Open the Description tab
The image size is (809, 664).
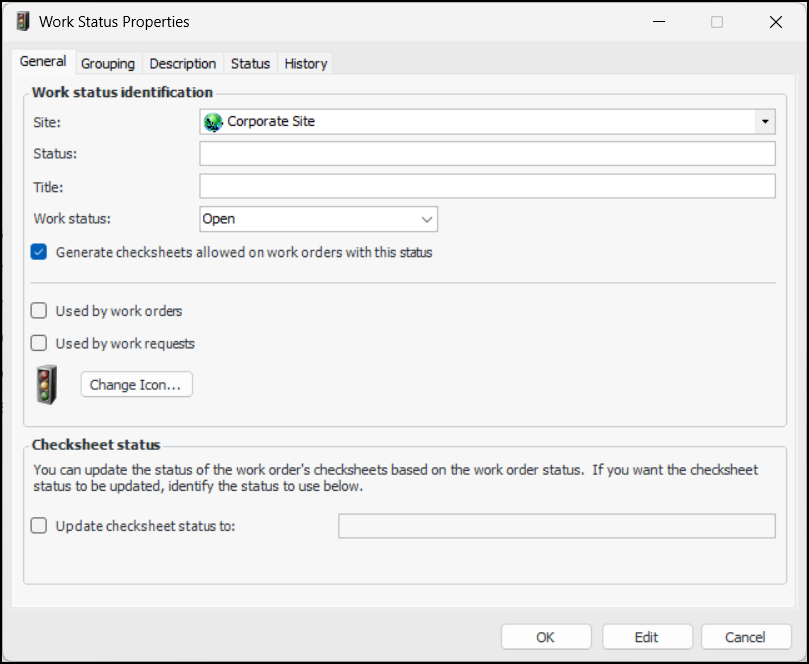183,63
